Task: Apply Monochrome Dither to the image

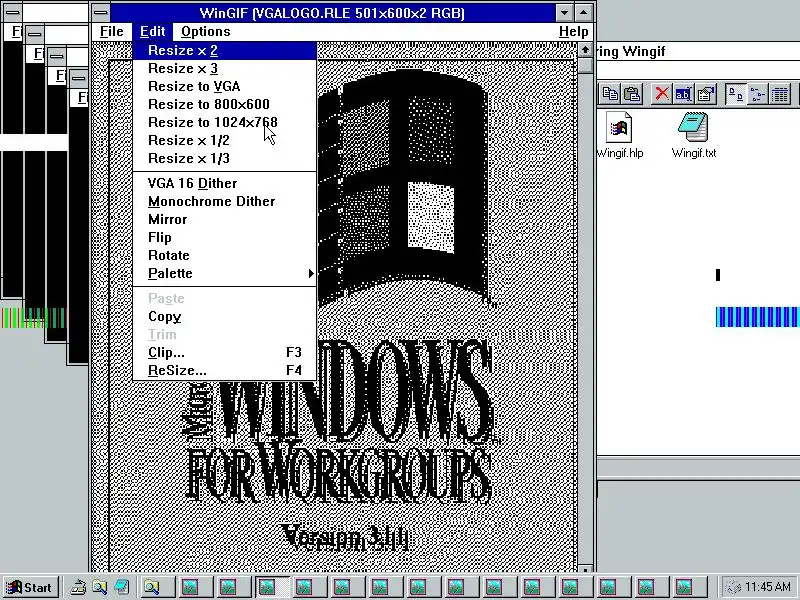Action: point(224,202)
